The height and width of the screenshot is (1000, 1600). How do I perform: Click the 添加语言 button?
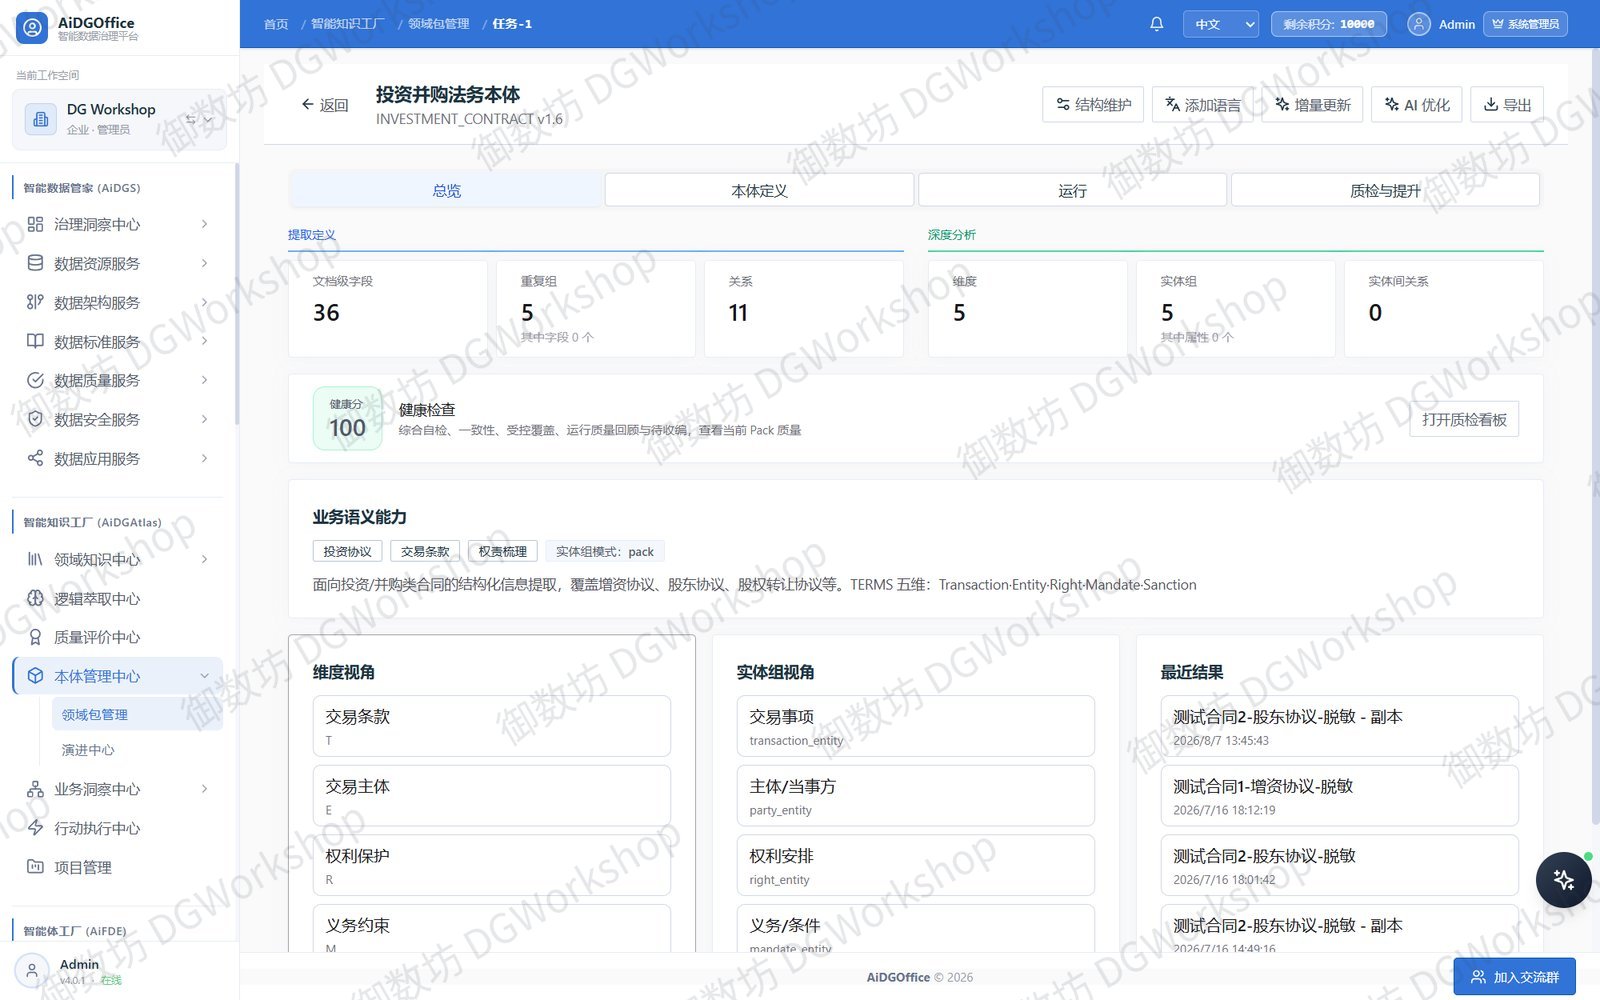coord(1202,104)
